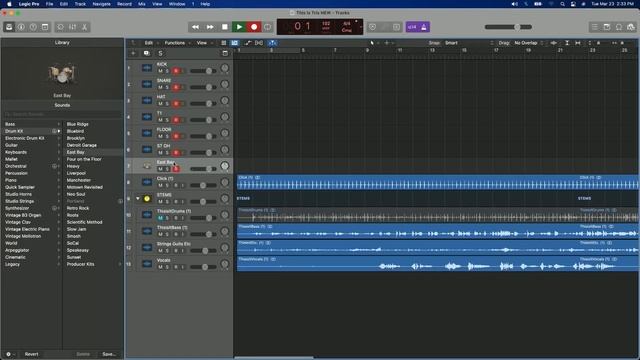Toggle the purple Count-in button
This screenshot has height=360, width=640.
pos(412,27)
